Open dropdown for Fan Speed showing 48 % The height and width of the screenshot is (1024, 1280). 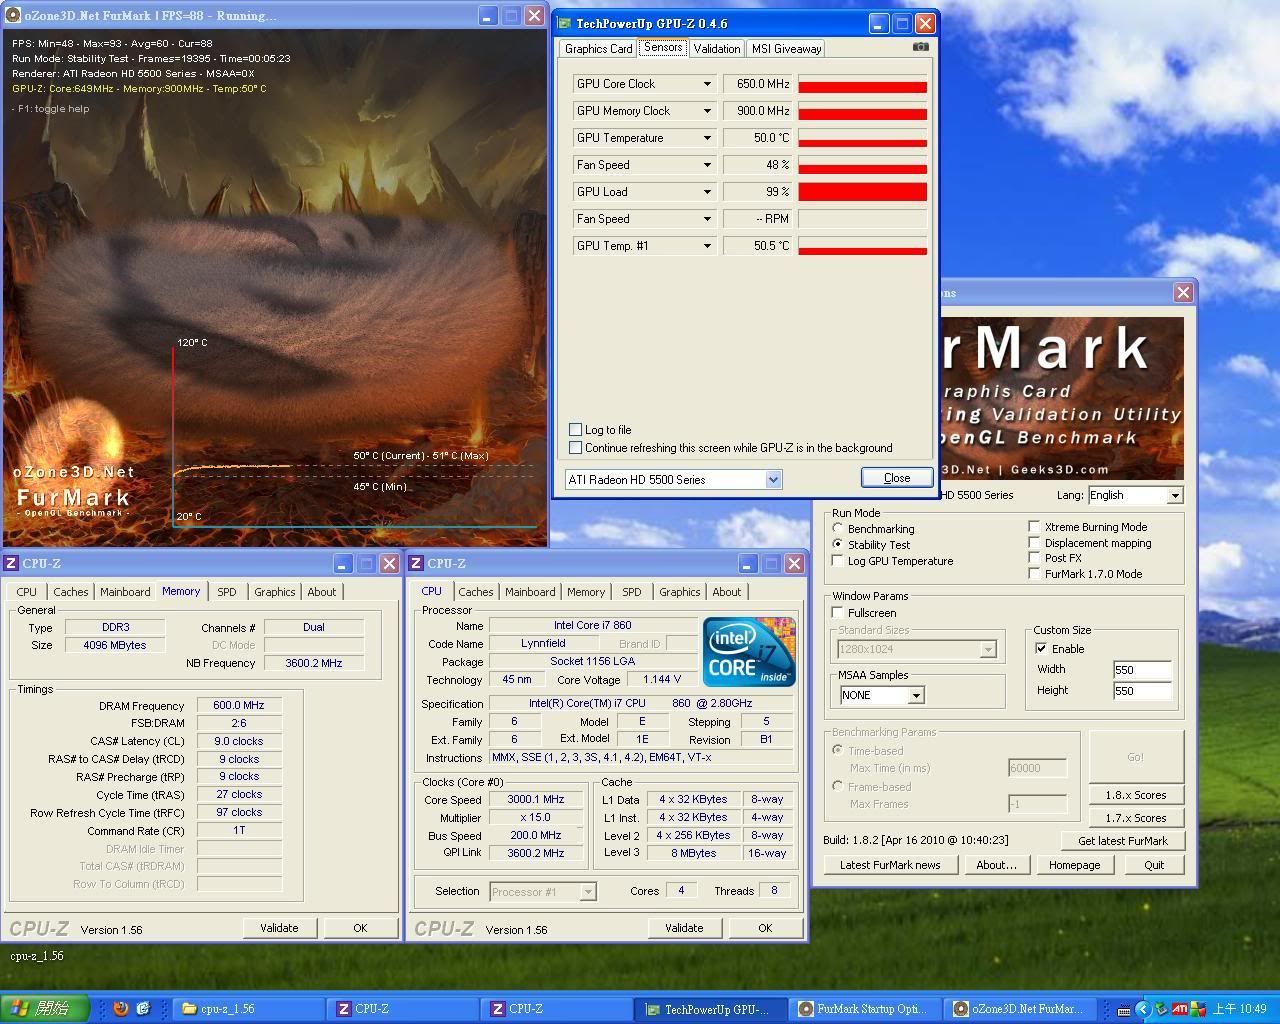coord(707,165)
